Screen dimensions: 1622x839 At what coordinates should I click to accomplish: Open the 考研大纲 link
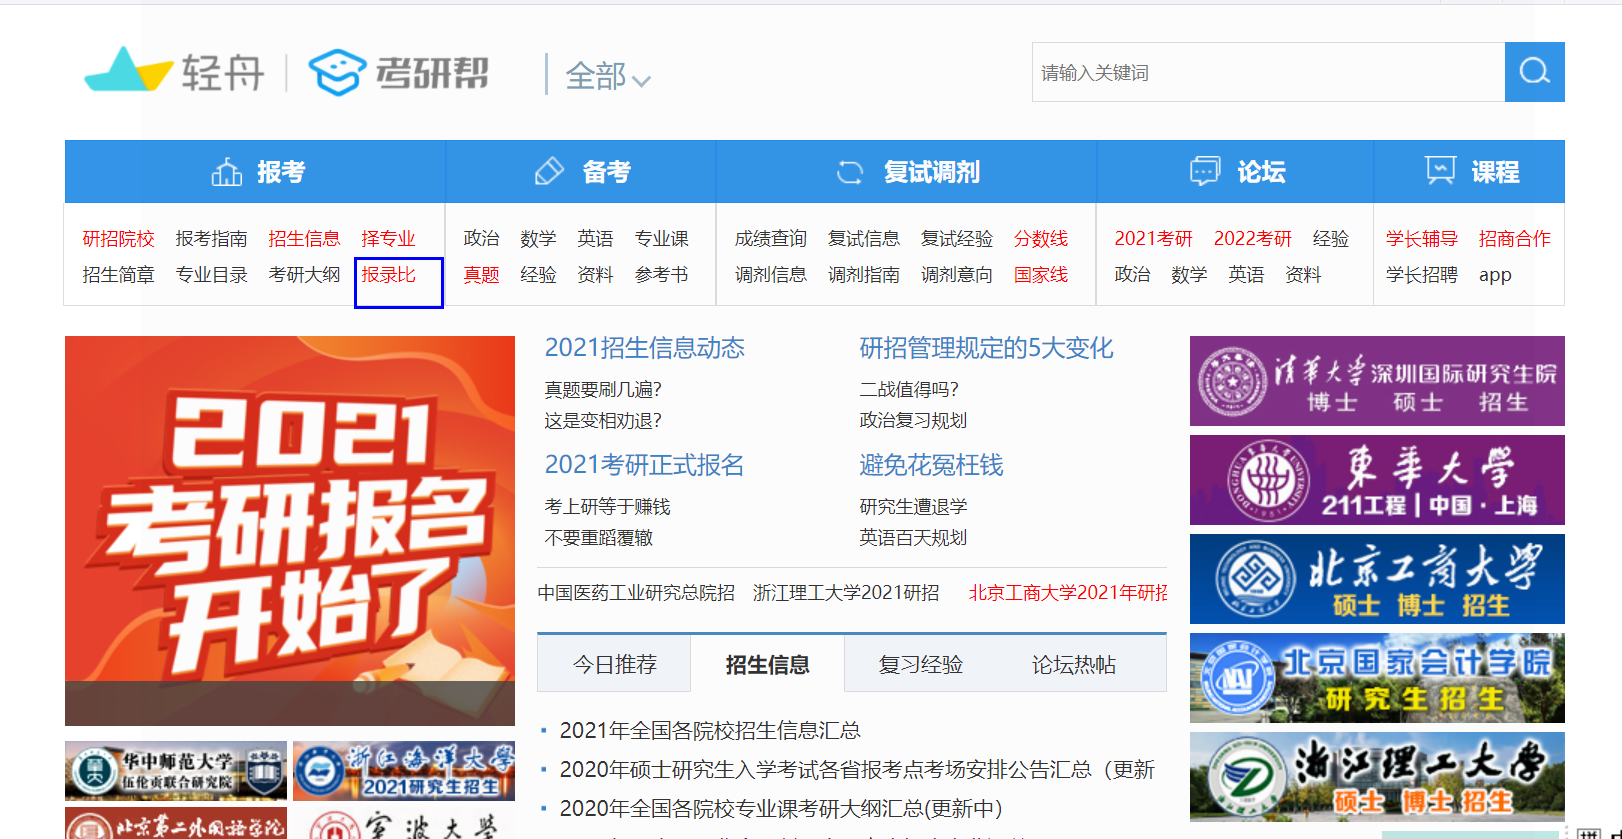point(304,275)
